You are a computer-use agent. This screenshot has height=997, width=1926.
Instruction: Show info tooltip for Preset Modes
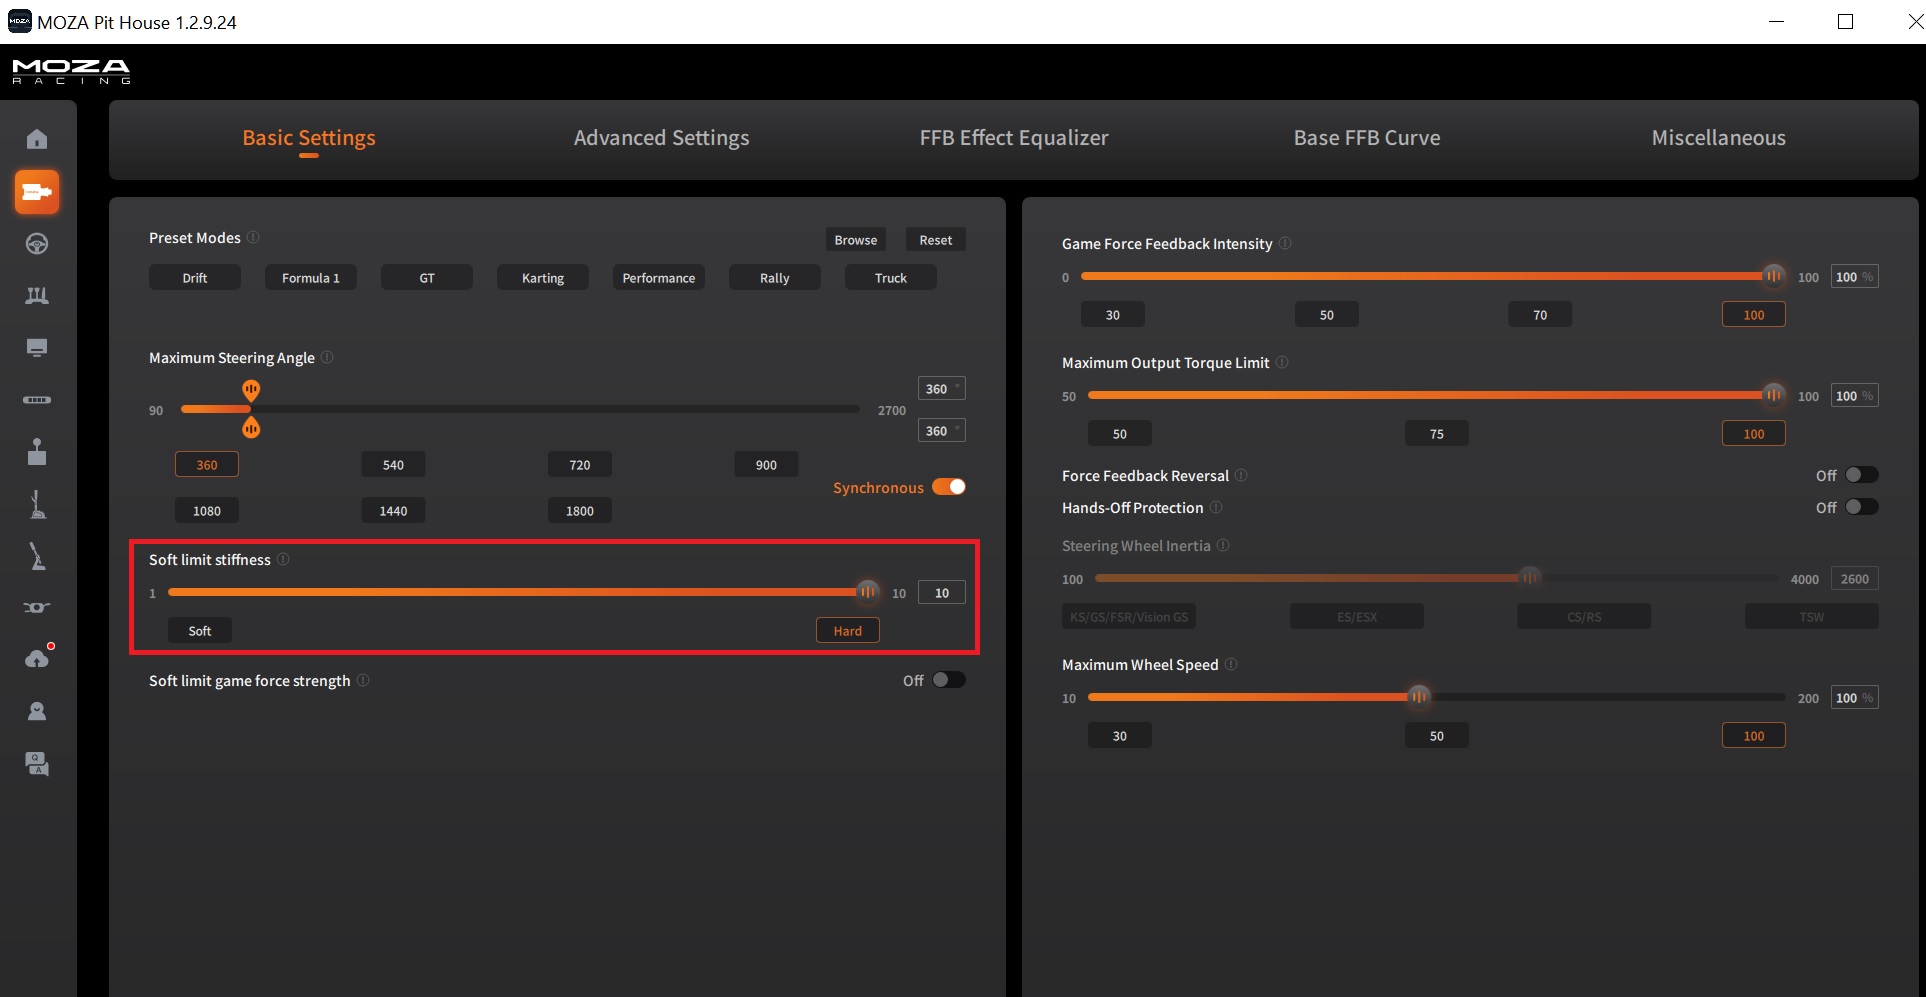point(253,237)
